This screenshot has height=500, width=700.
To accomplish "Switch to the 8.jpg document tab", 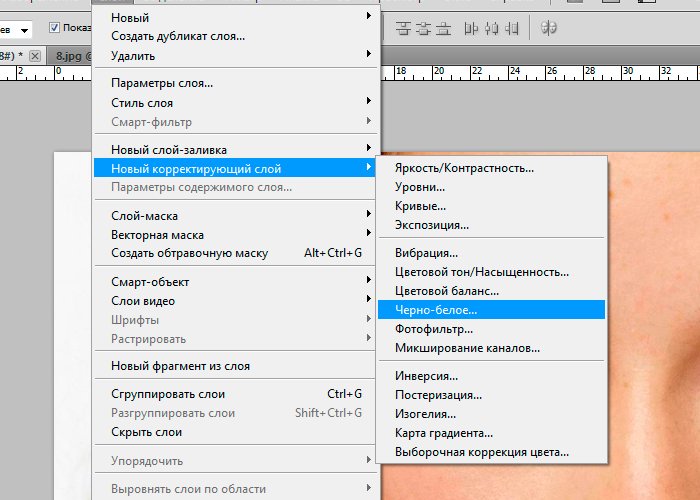I will click(x=72, y=56).
